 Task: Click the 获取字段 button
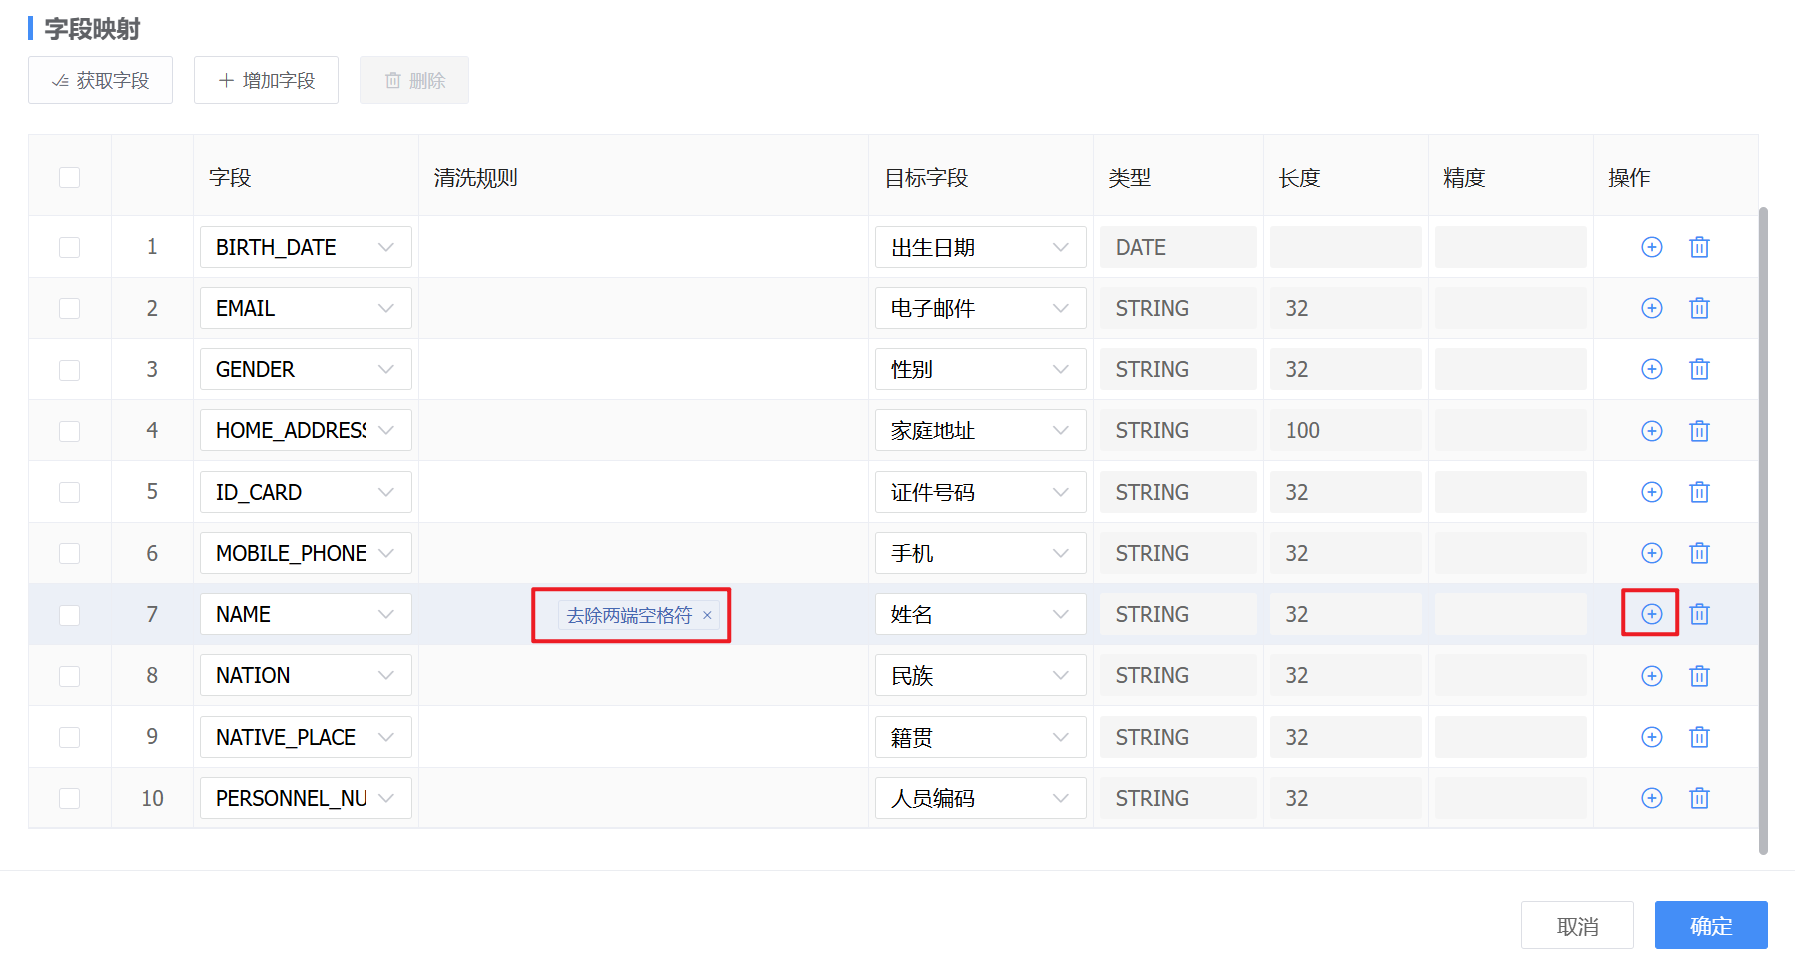point(100,80)
